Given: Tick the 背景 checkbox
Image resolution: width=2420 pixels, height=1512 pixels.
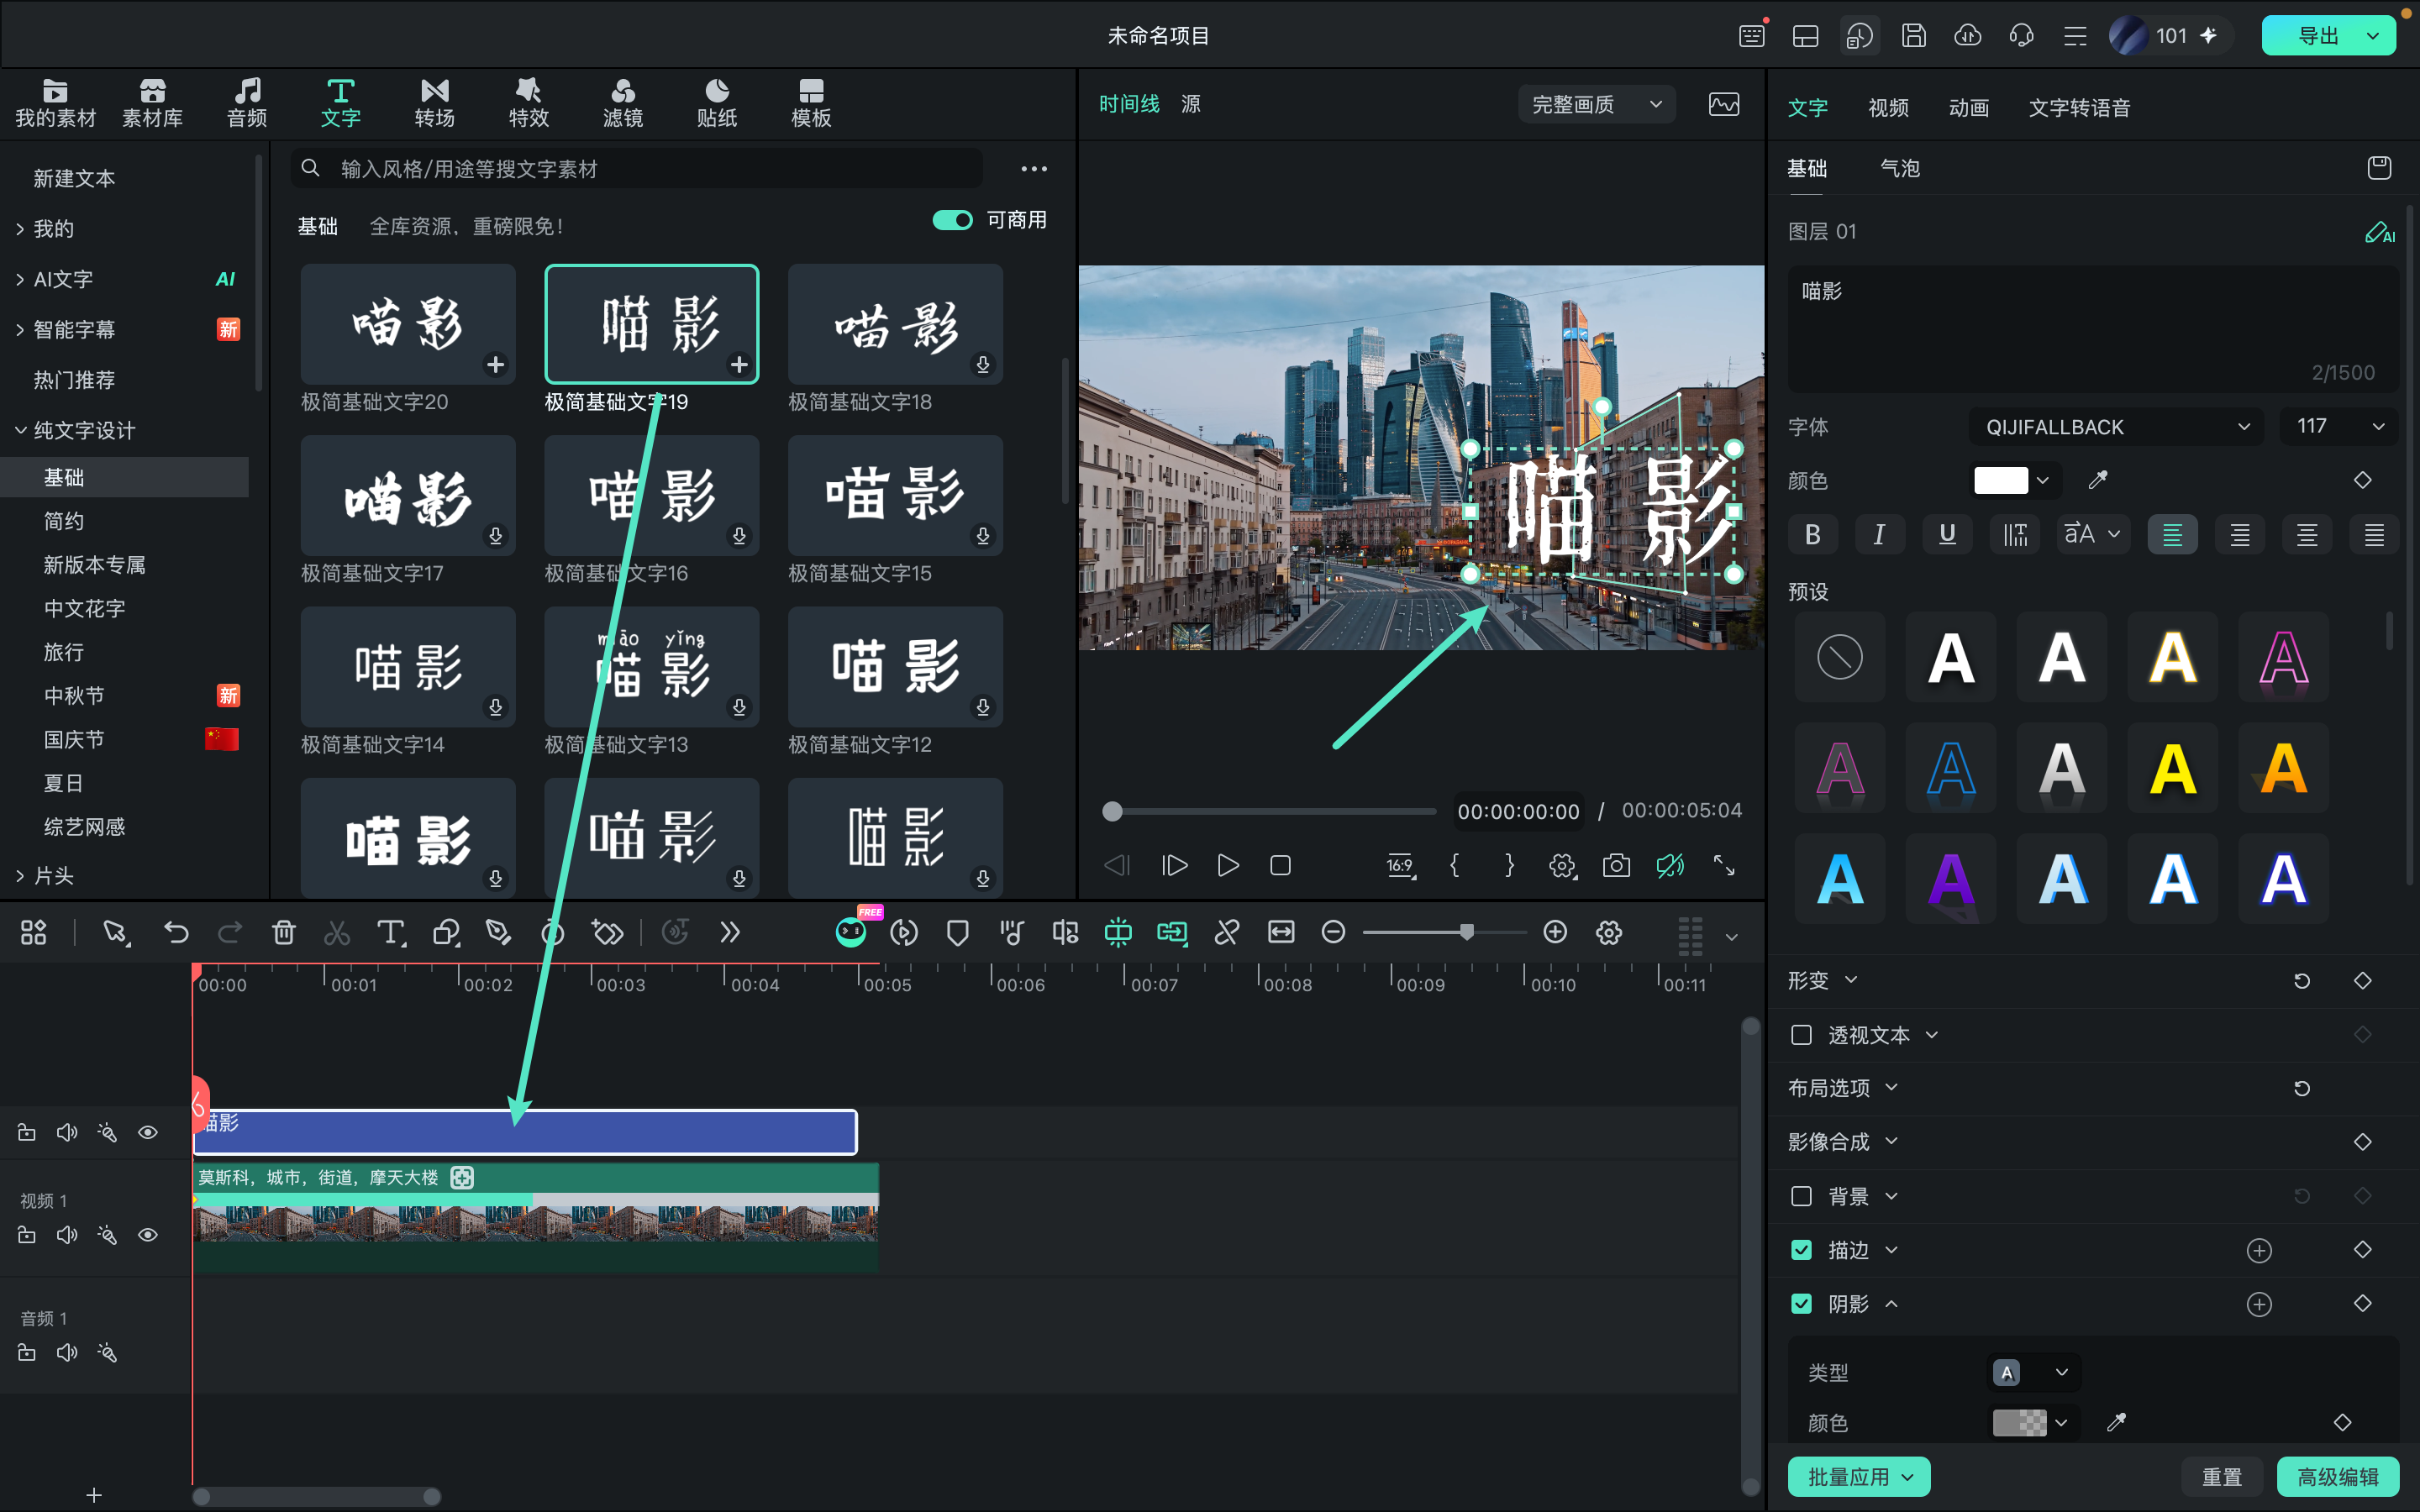Looking at the screenshot, I should pos(1801,1196).
